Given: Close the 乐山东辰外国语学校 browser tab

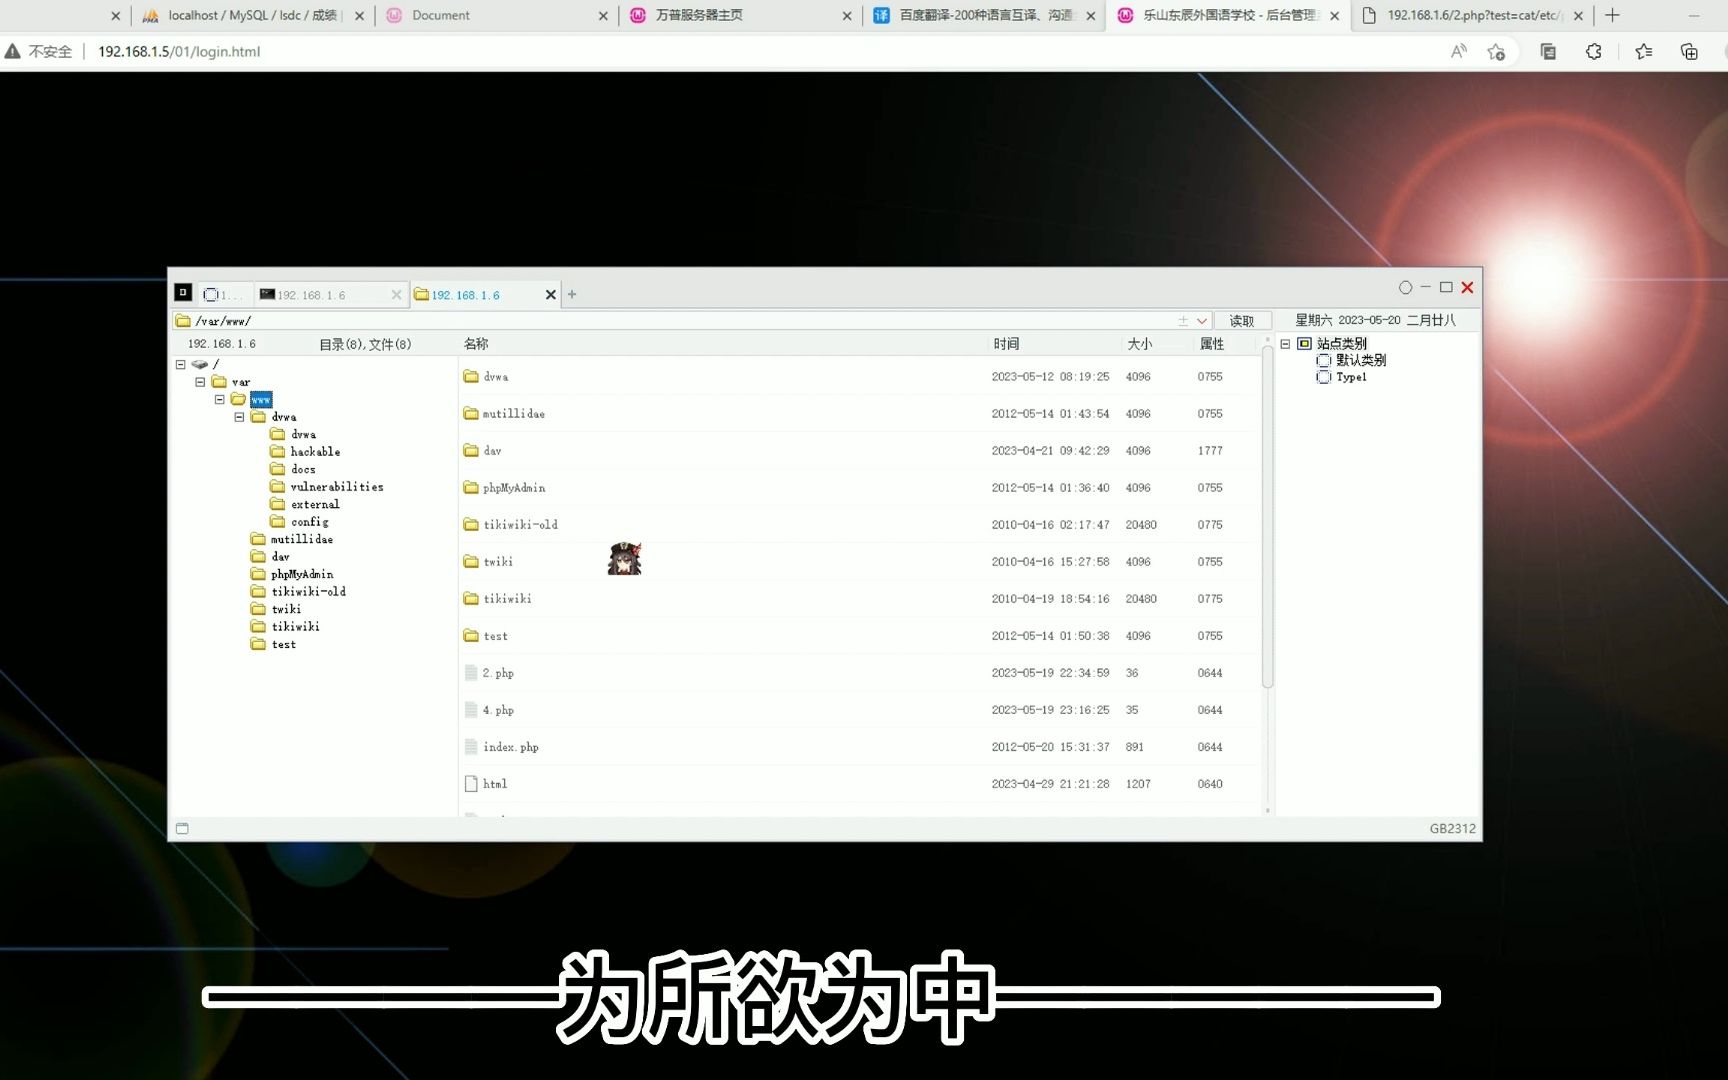Looking at the screenshot, I should point(1334,16).
